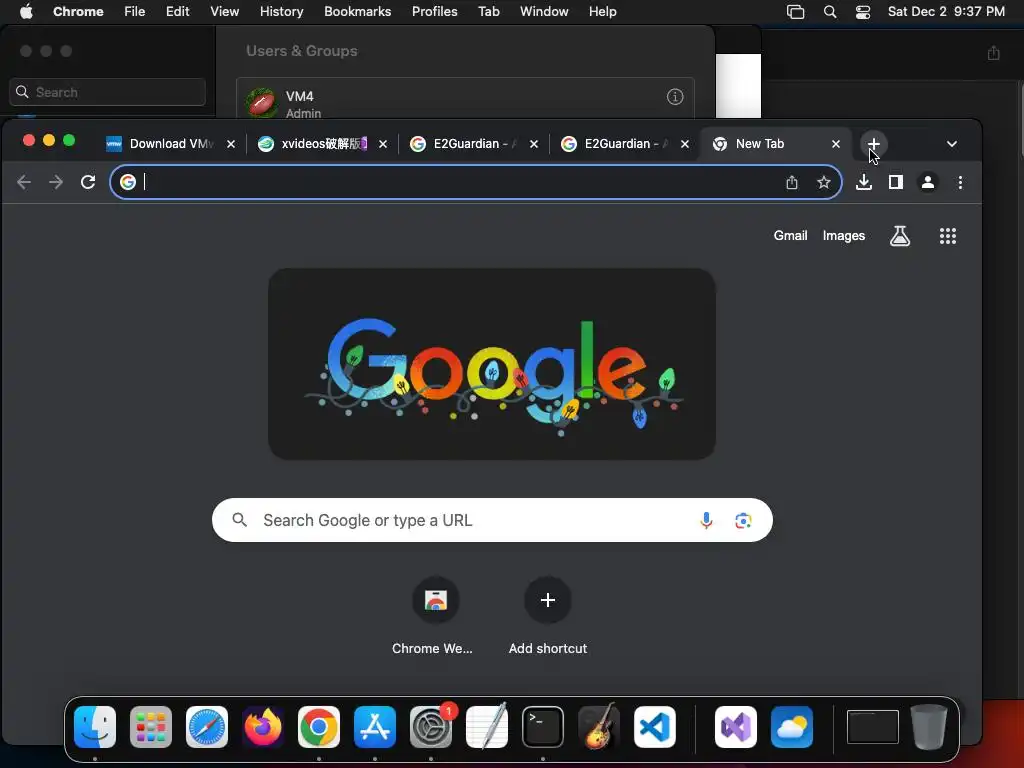Close the Download VMware tab
1024x768 pixels.
point(231,144)
